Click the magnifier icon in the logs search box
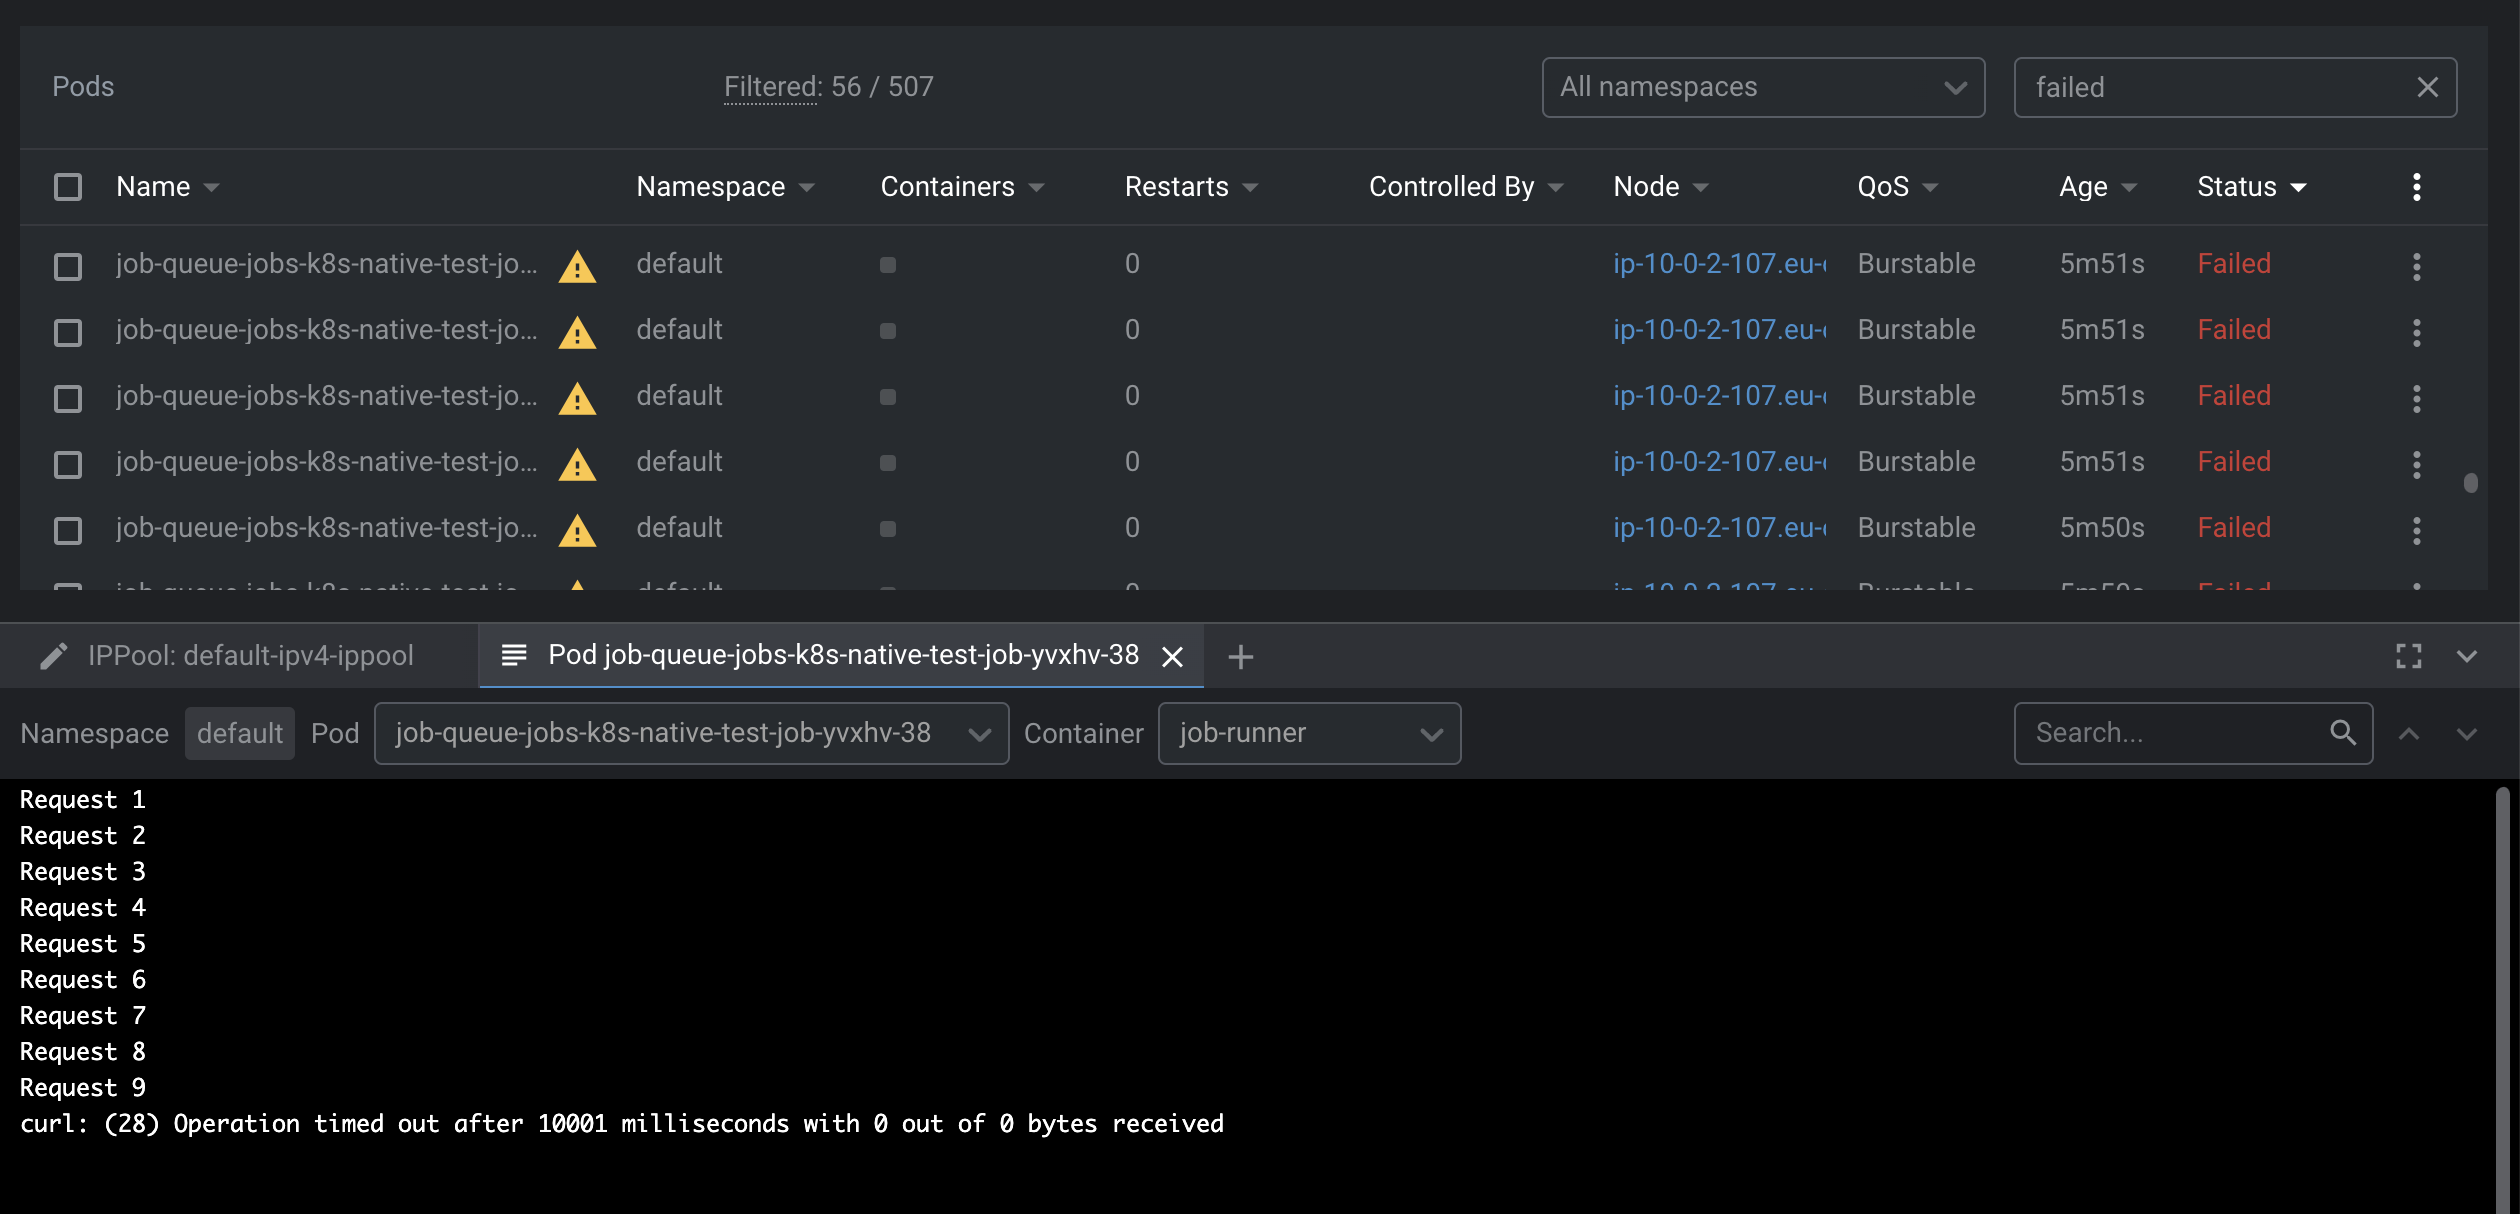The height and width of the screenshot is (1214, 2520). pyautogui.click(x=2343, y=732)
